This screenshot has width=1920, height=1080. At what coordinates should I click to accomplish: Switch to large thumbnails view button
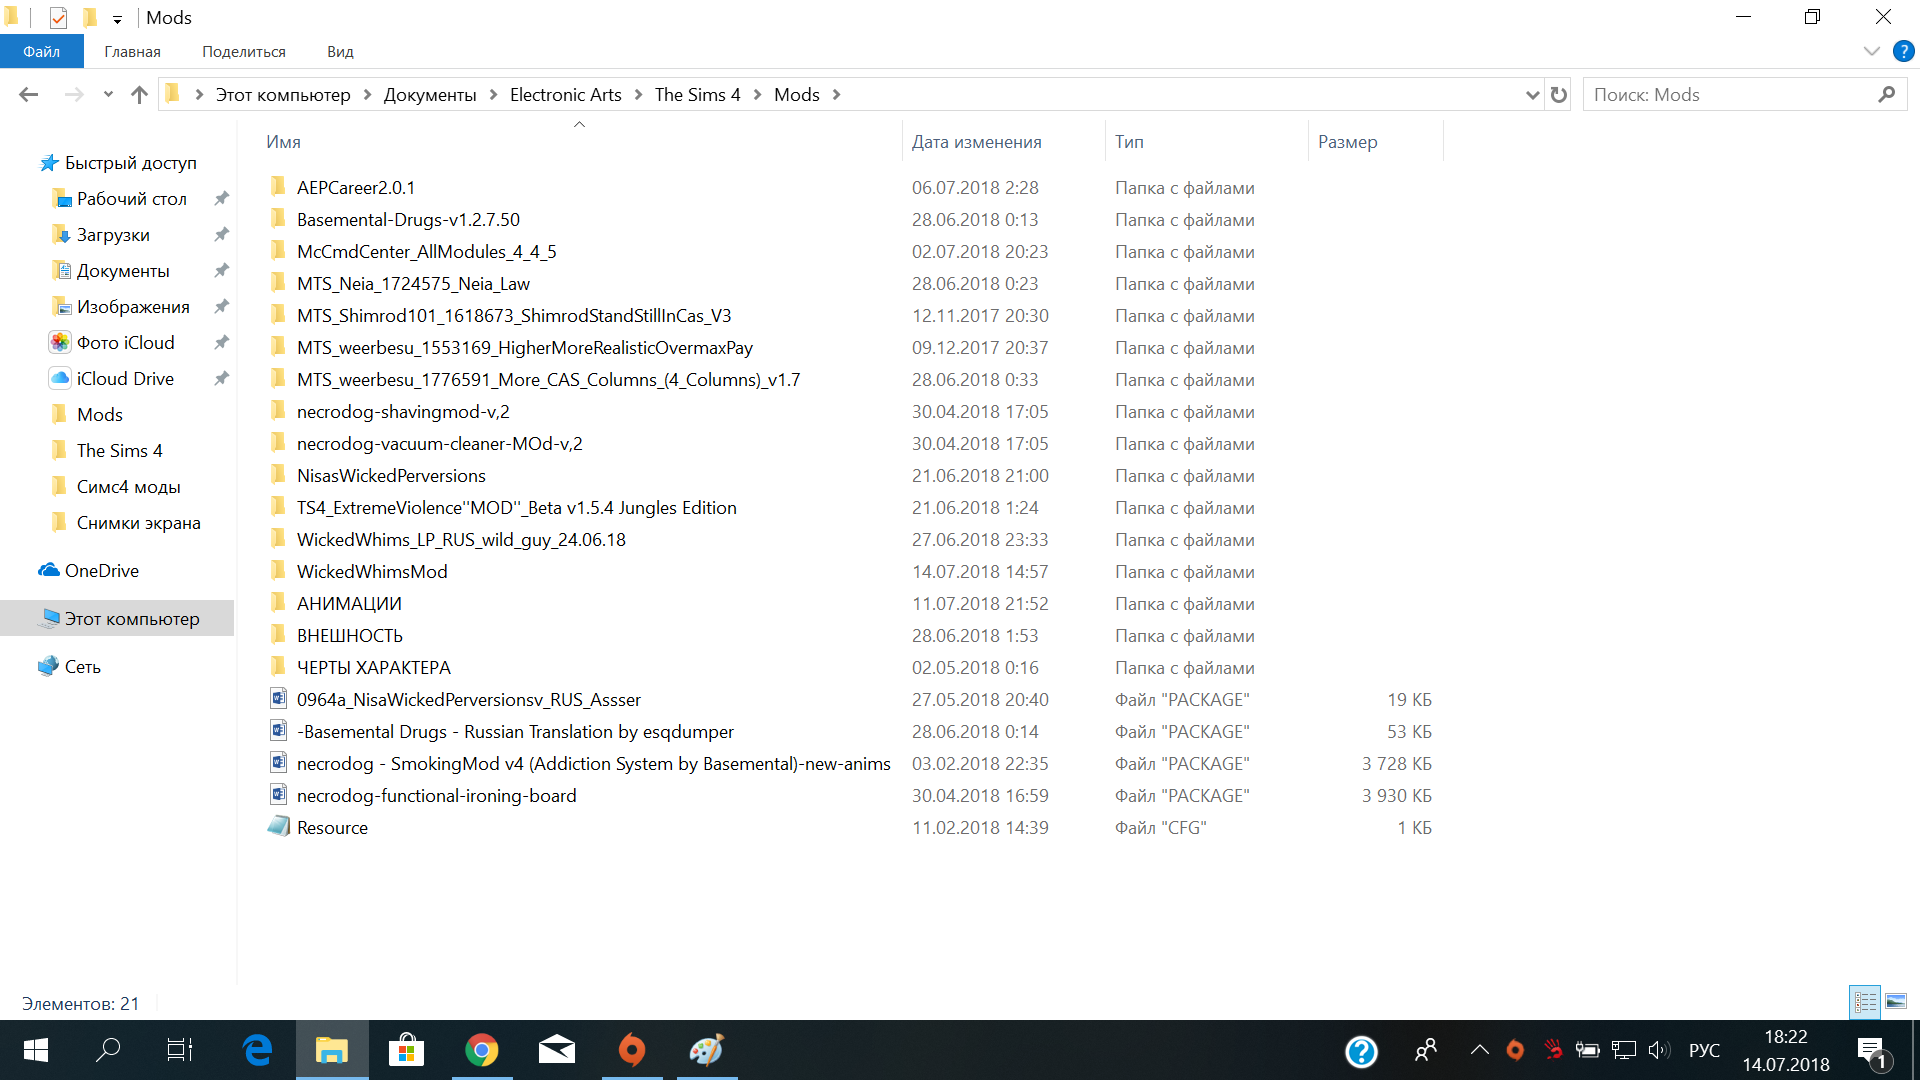[1896, 1001]
